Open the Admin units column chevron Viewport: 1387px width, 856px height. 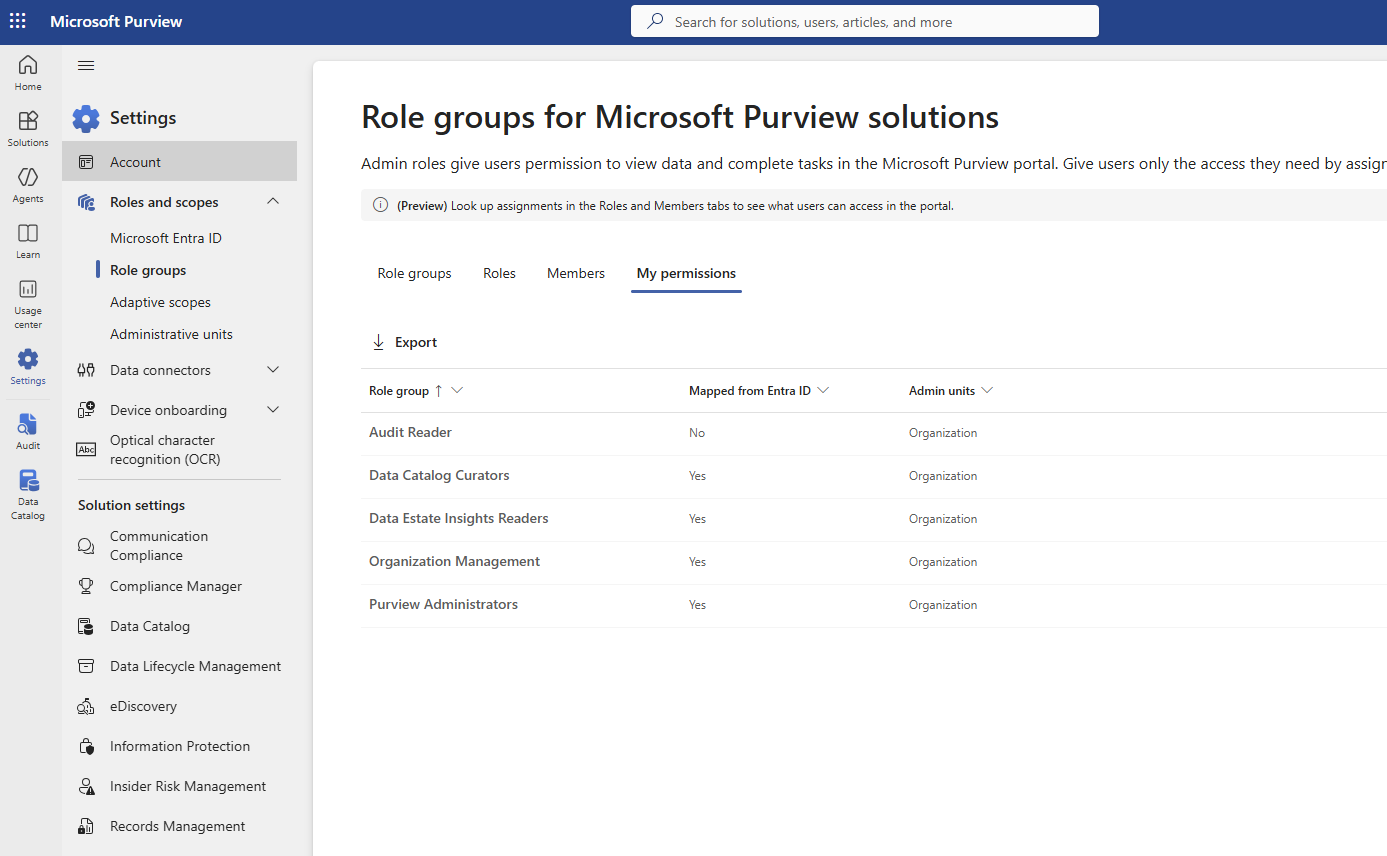[x=987, y=391]
